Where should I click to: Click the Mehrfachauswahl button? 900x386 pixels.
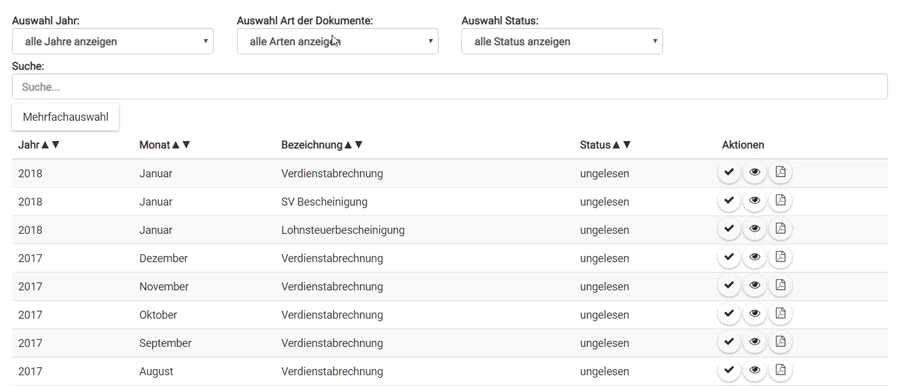65,117
